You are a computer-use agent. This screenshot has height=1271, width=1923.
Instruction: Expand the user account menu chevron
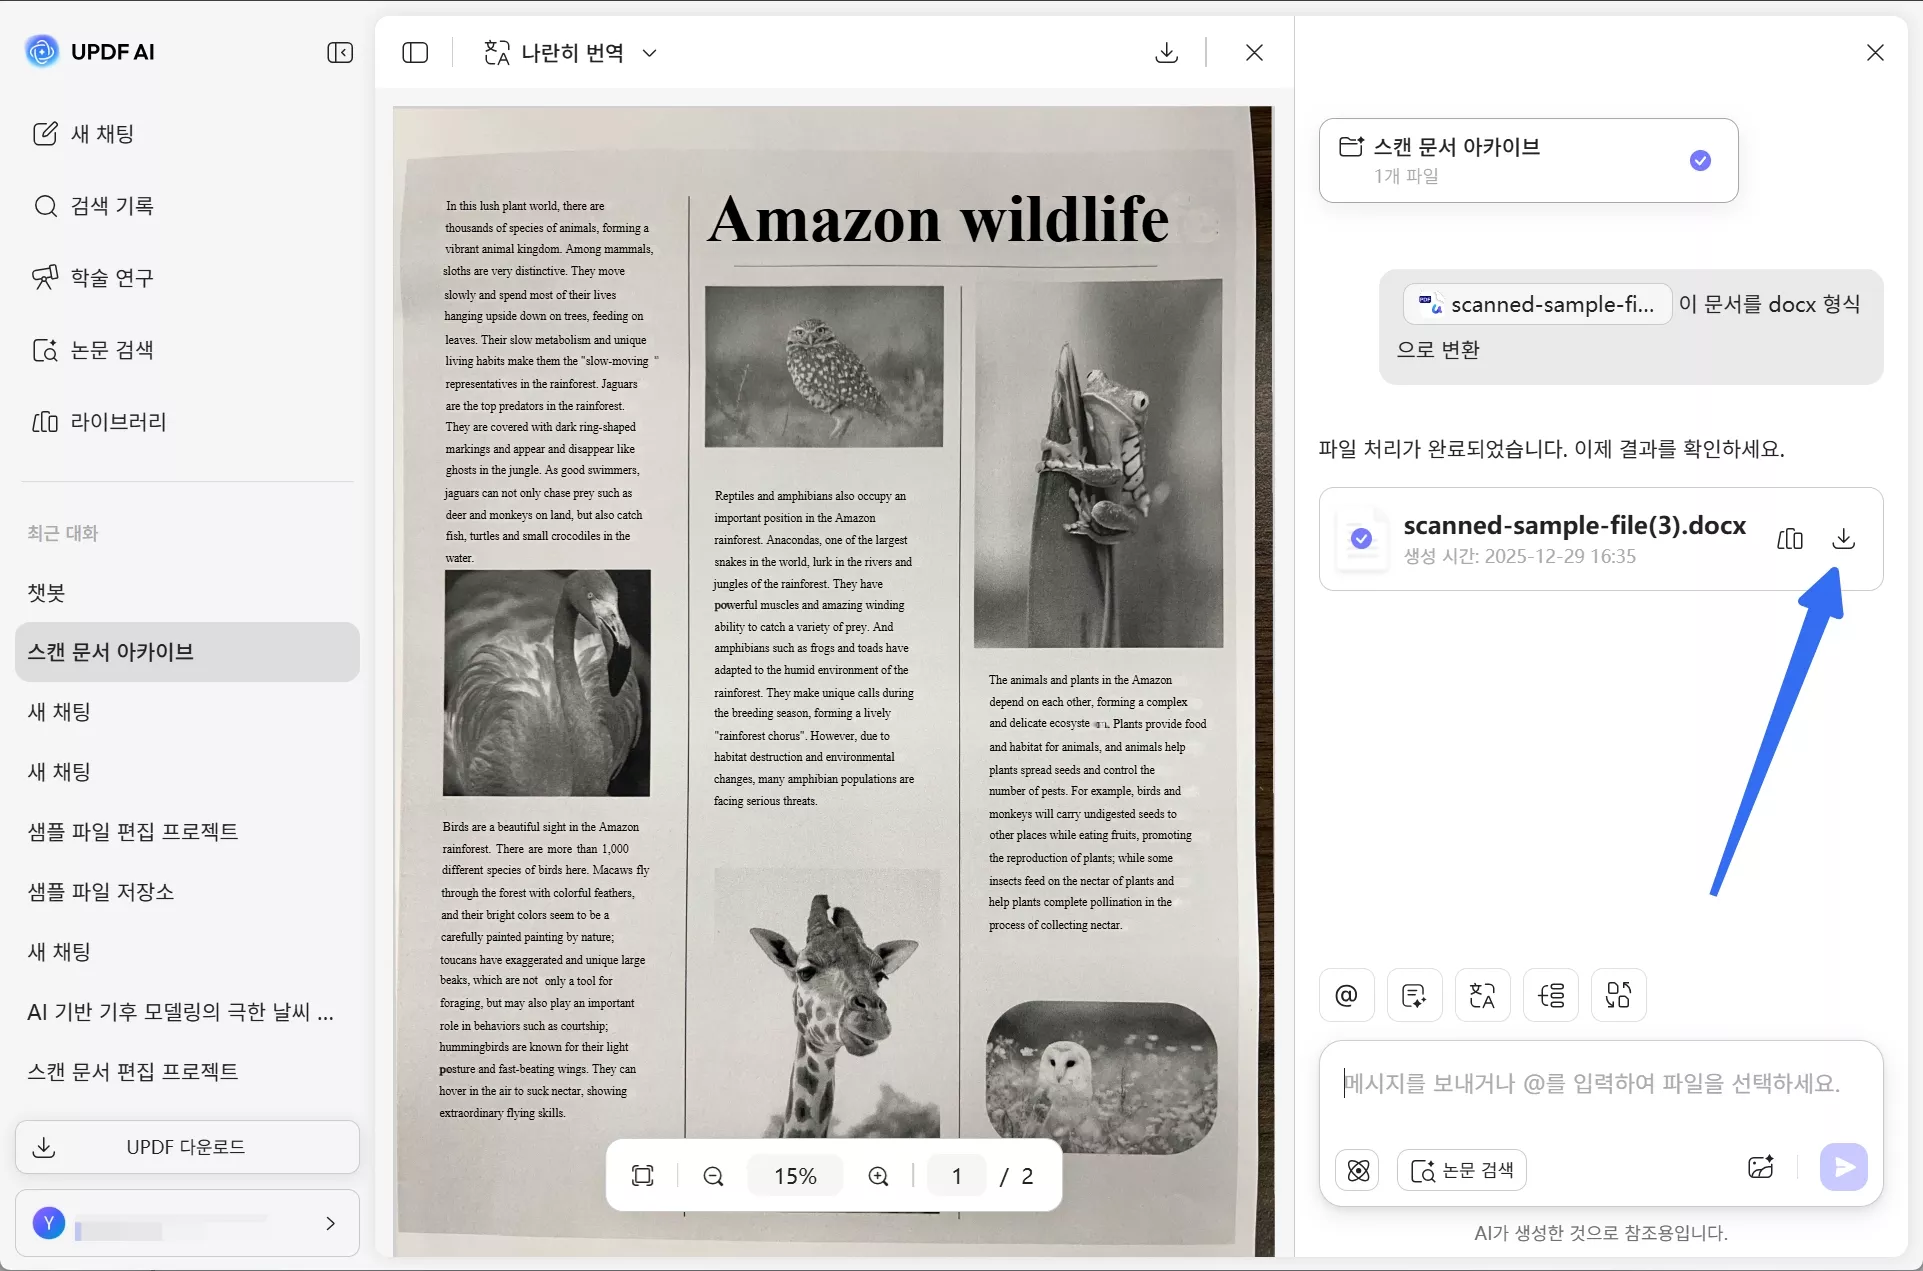coord(330,1223)
